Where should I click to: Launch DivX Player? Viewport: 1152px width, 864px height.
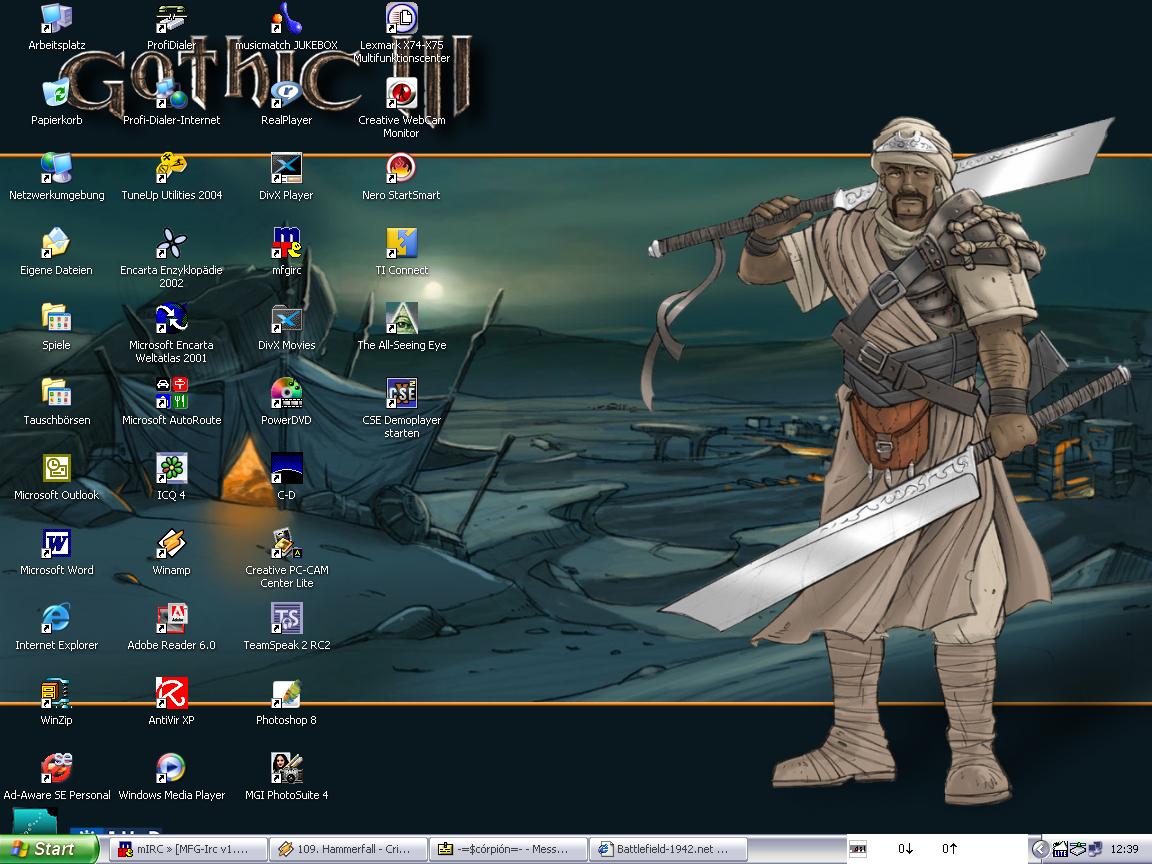click(x=286, y=177)
